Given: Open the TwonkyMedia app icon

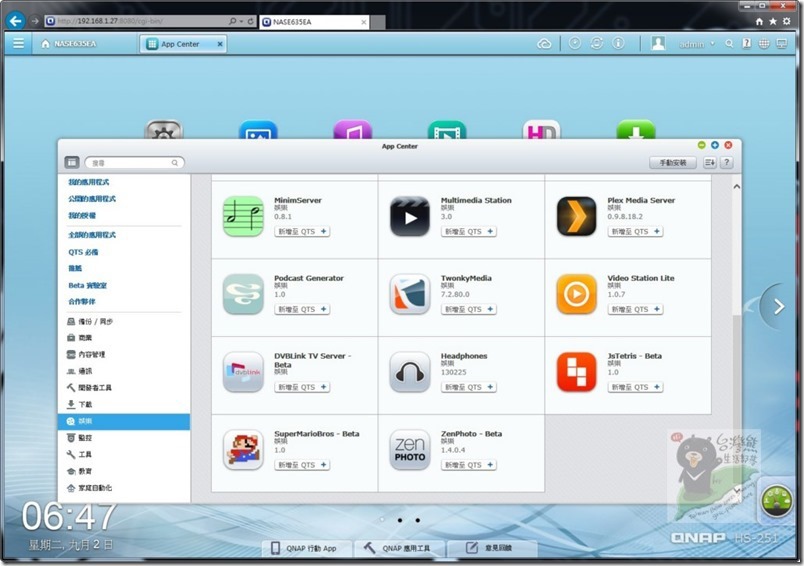Looking at the screenshot, I should pyautogui.click(x=410, y=294).
